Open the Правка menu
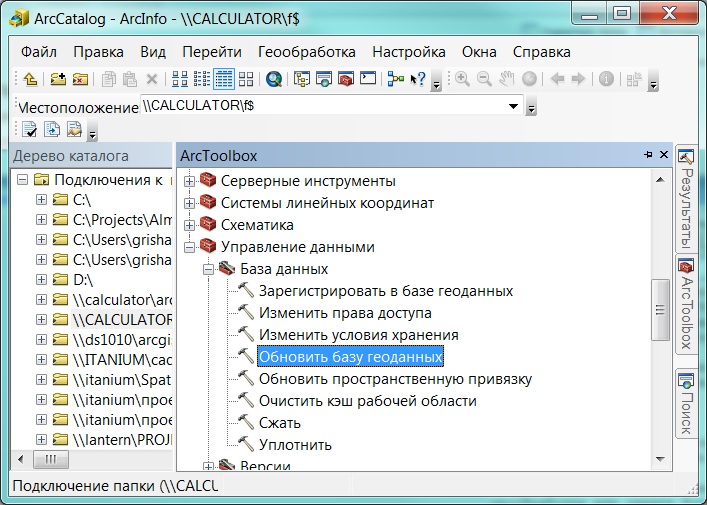Viewport: 707px width, 505px height. tap(98, 52)
